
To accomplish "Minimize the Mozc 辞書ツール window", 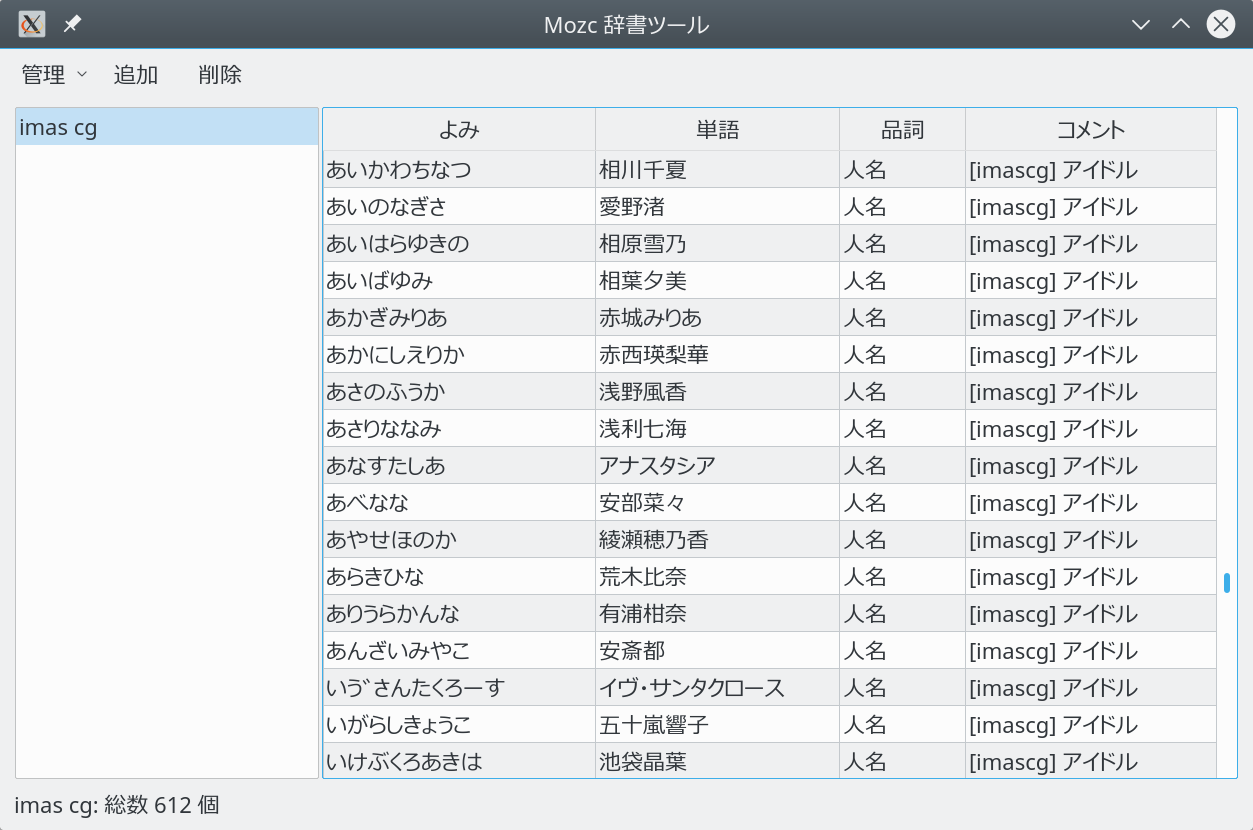I will click(x=1141, y=24).
